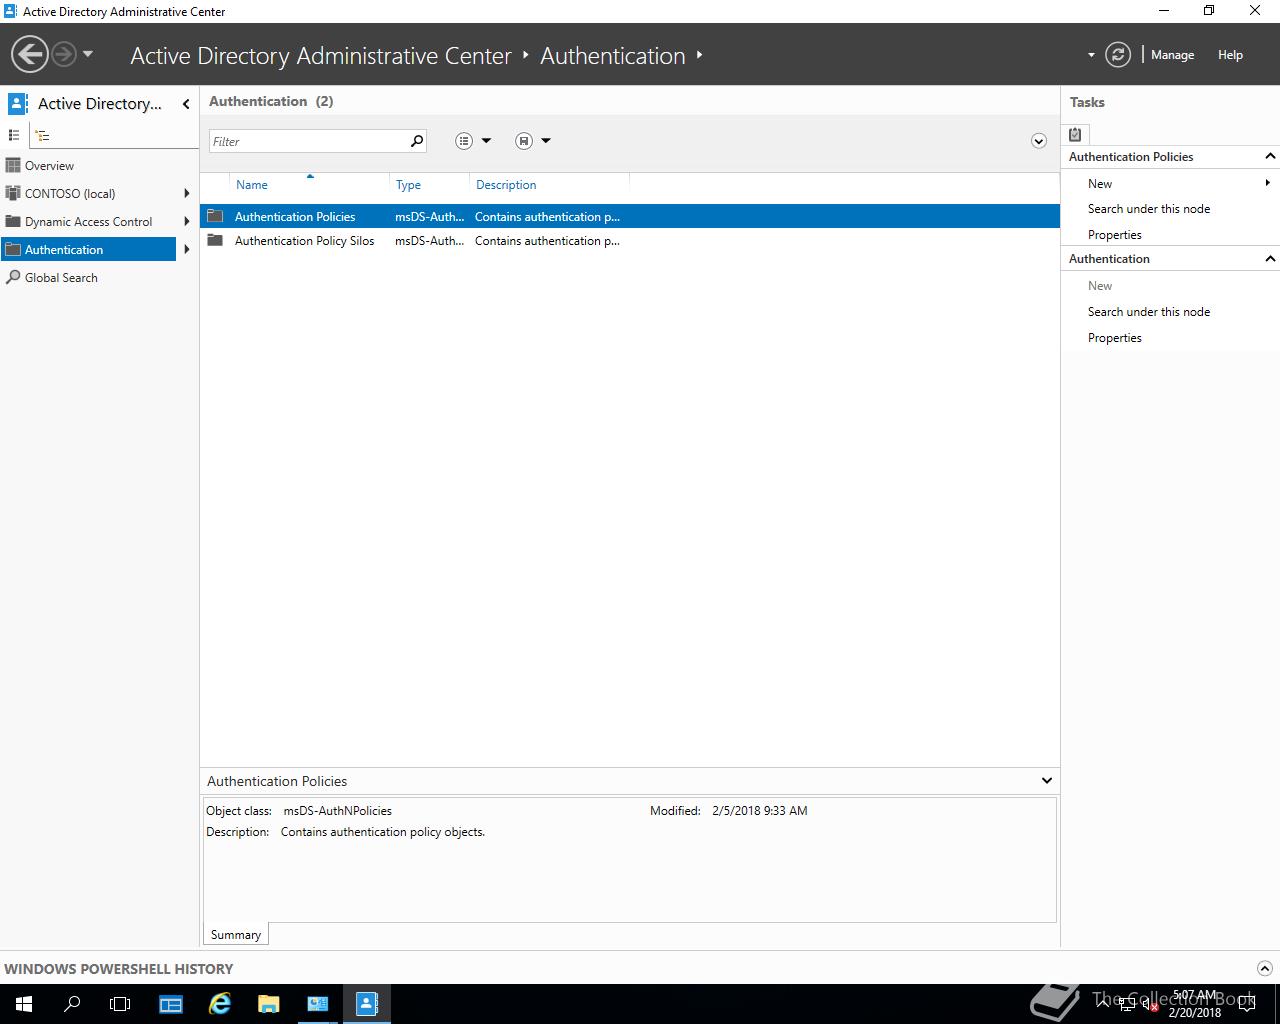Sort by the Name column header
1280x1024 pixels.
[x=310, y=185]
